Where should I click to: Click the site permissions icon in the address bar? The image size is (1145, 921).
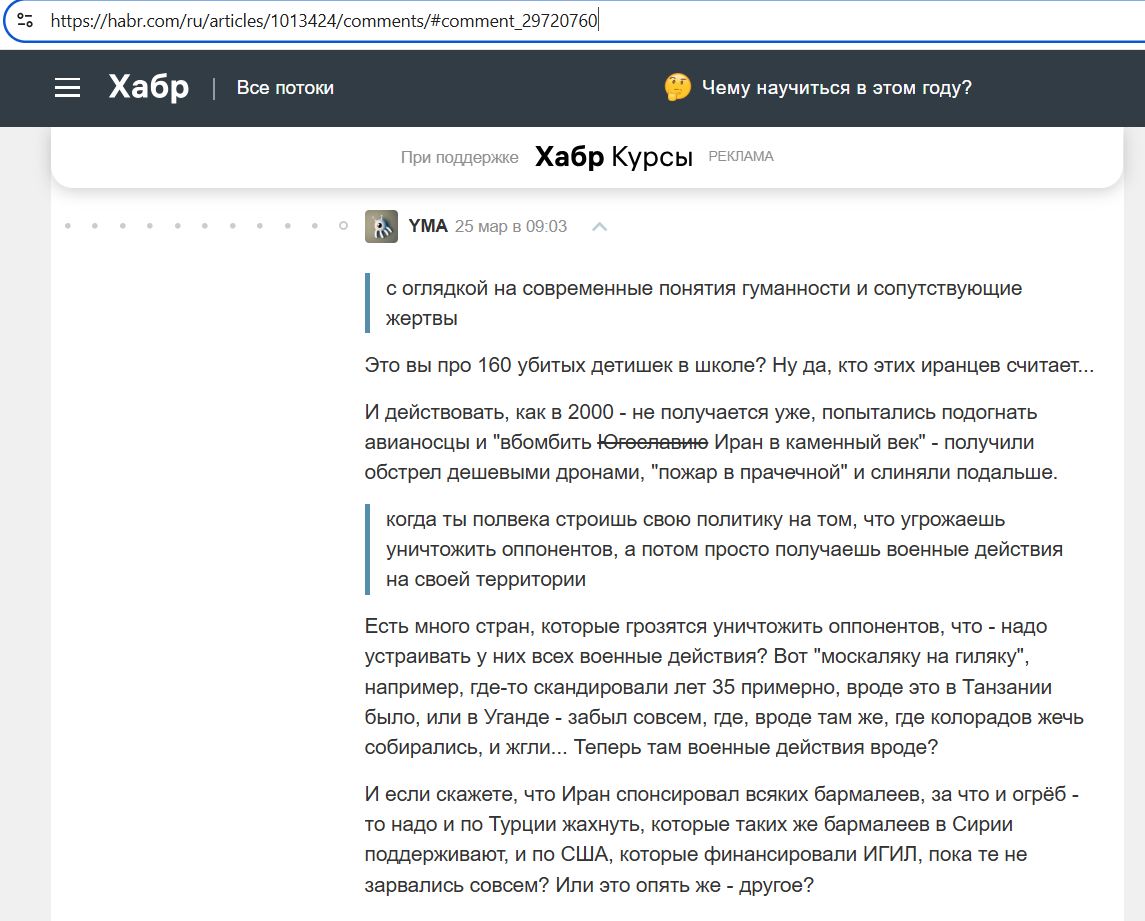point(27,20)
